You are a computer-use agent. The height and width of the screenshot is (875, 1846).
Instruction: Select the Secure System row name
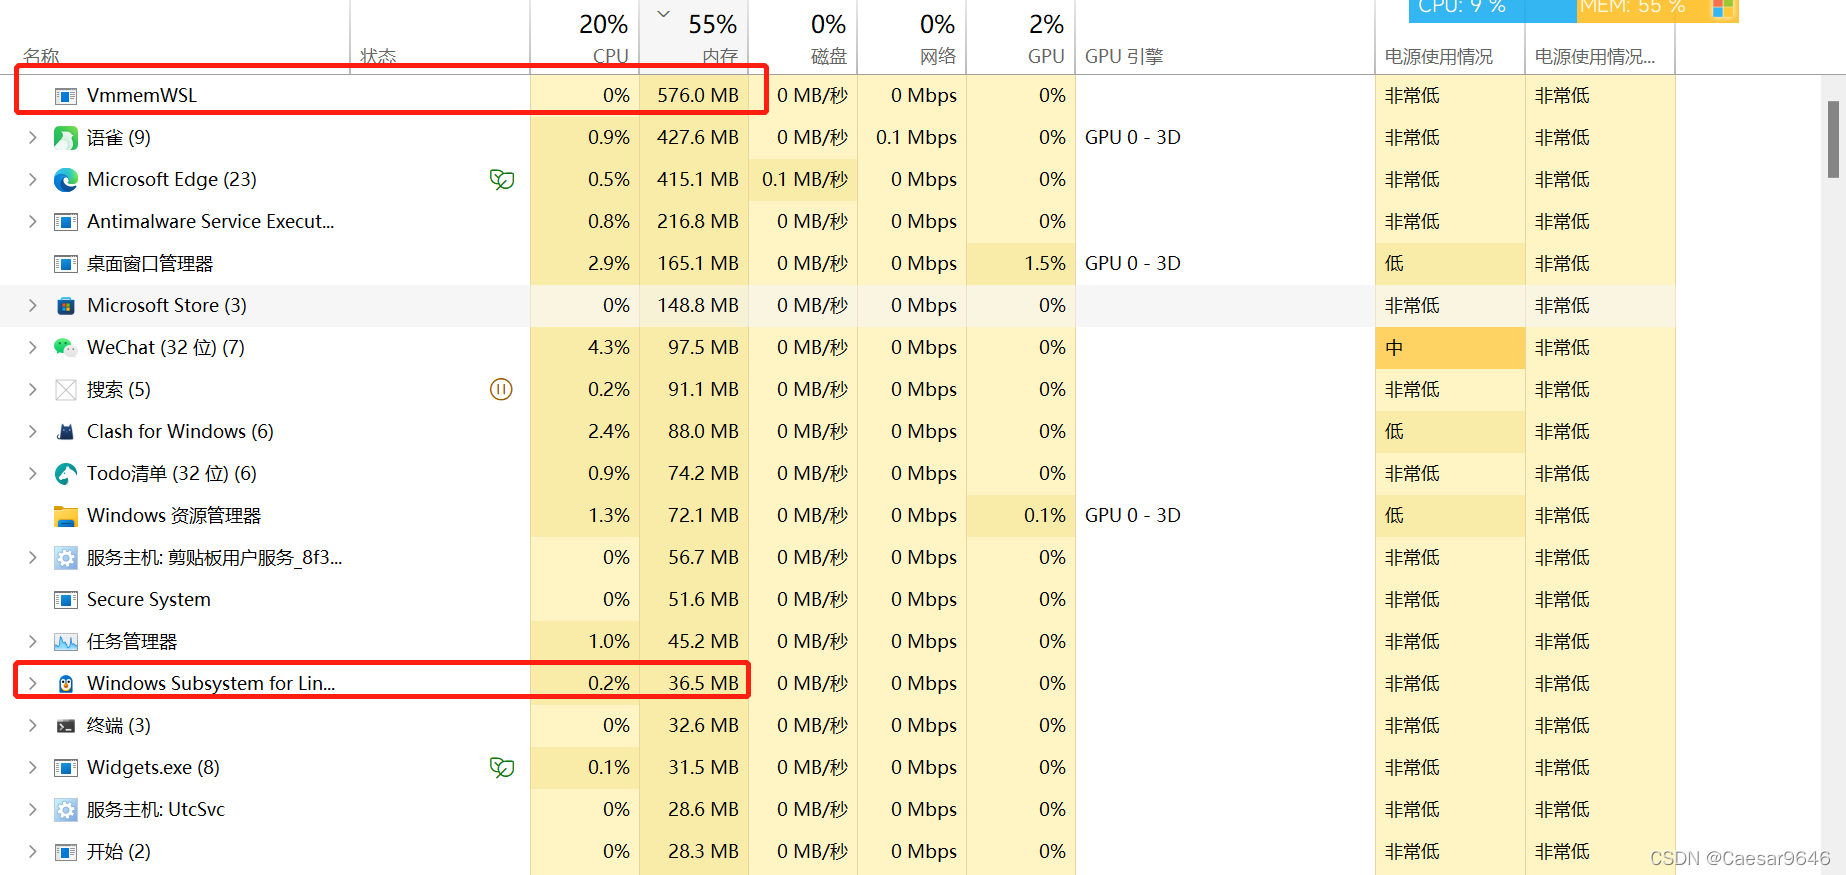tap(149, 599)
